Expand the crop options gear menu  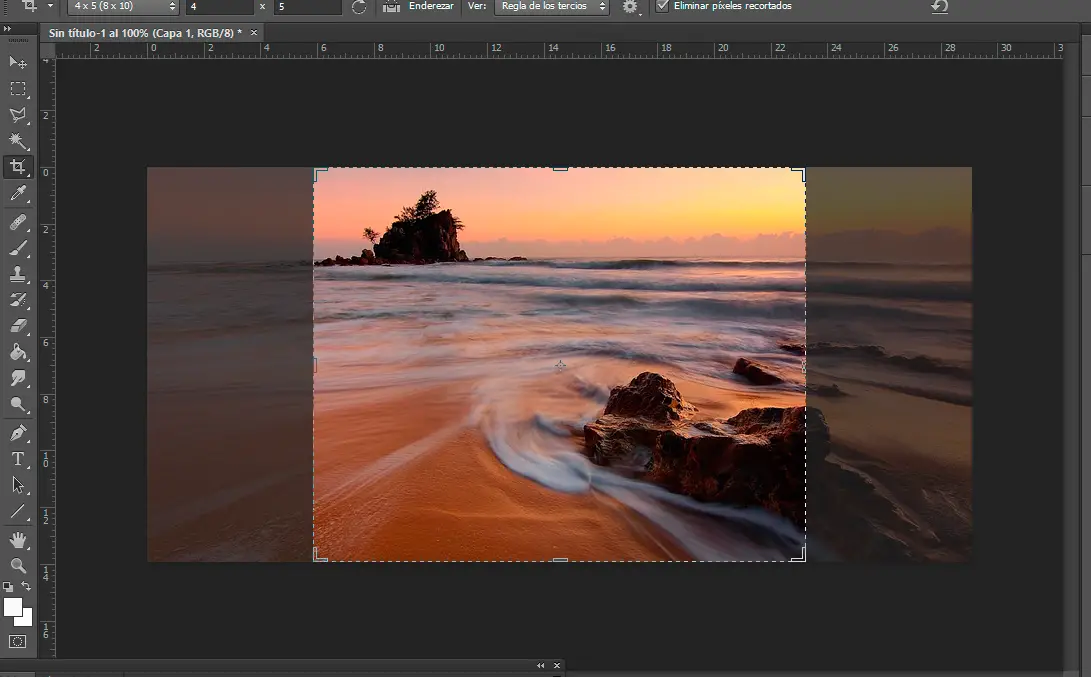tap(630, 7)
